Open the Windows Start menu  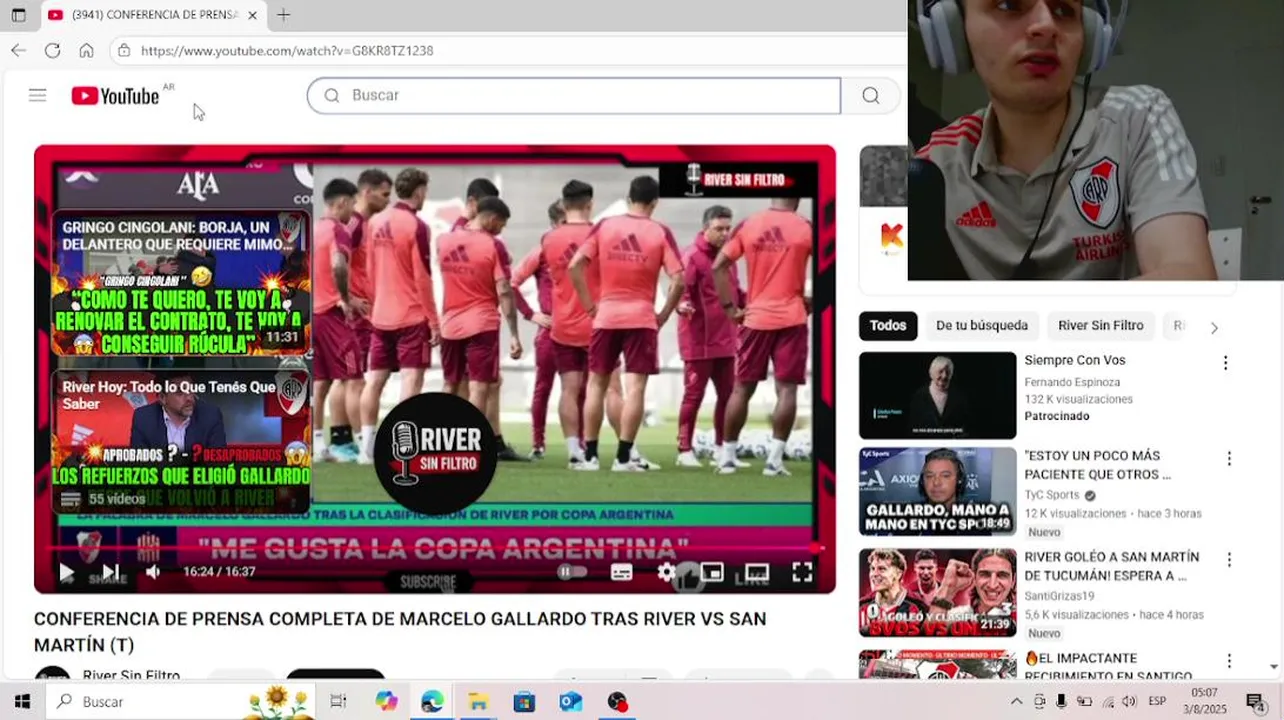point(22,702)
